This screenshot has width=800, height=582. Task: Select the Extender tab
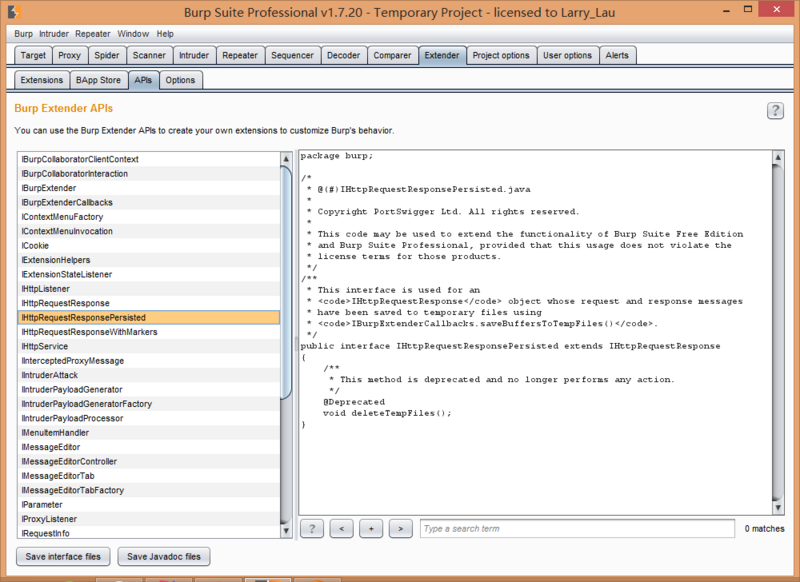(x=442, y=55)
